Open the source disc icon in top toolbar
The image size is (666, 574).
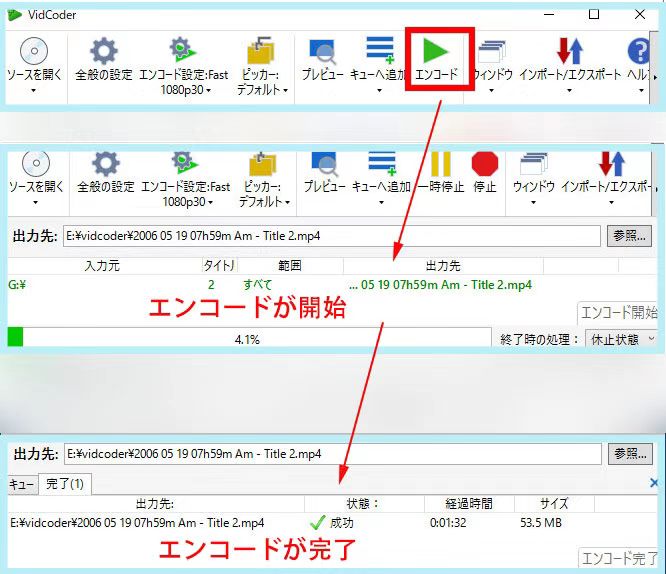click(x=34, y=51)
